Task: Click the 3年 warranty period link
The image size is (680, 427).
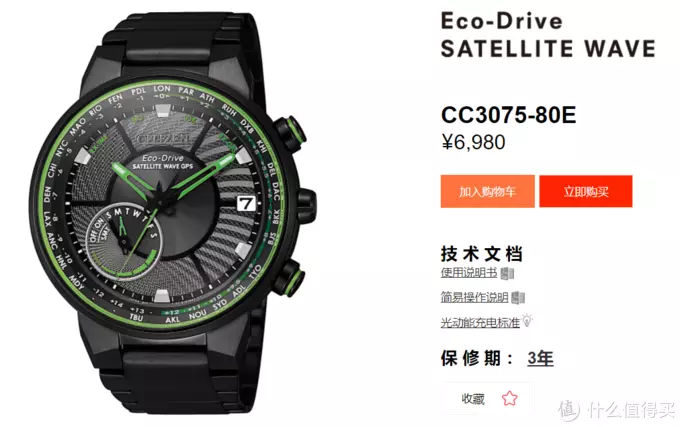Action: (540, 359)
